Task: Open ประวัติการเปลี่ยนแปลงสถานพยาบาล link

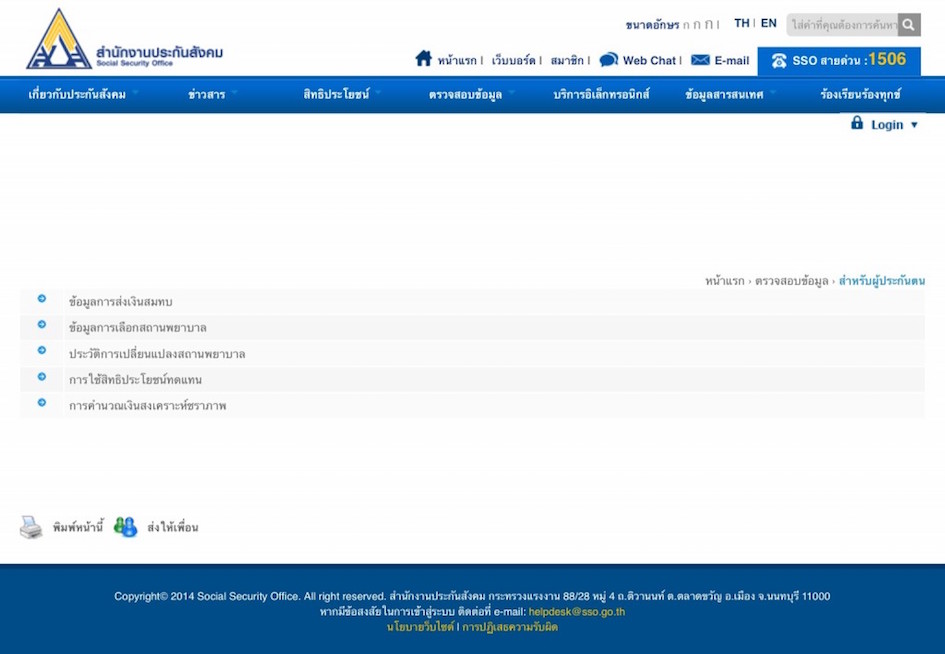Action: (157, 353)
